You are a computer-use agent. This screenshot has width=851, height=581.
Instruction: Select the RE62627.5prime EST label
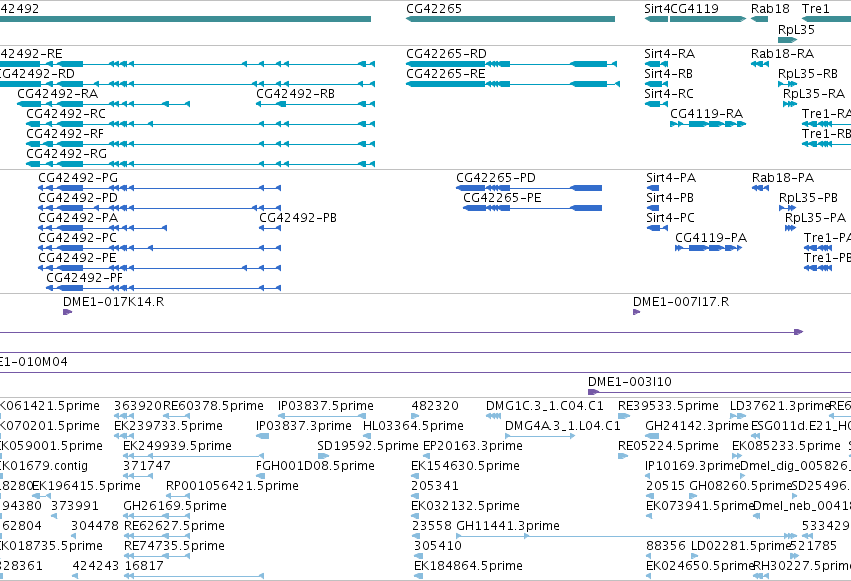[174, 526]
